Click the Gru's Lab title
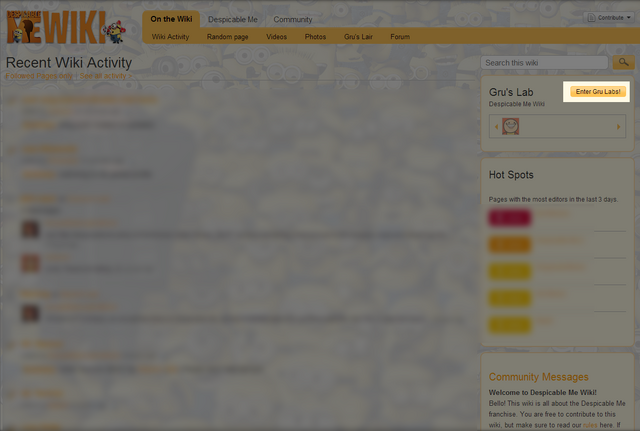The height and width of the screenshot is (431, 640). (511, 92)
